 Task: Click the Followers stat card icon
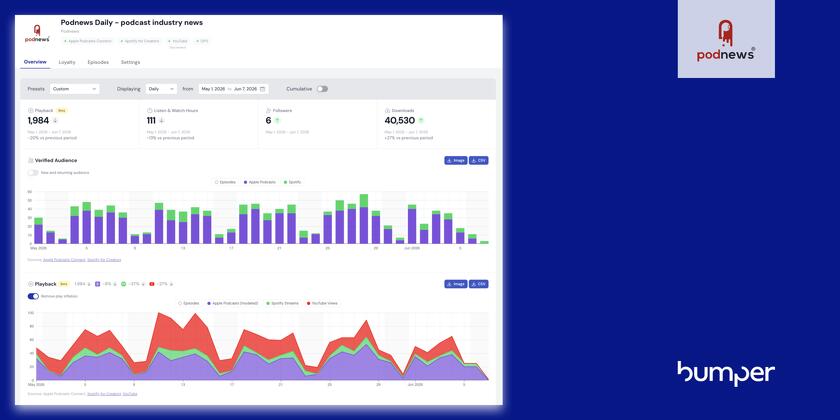268,110
